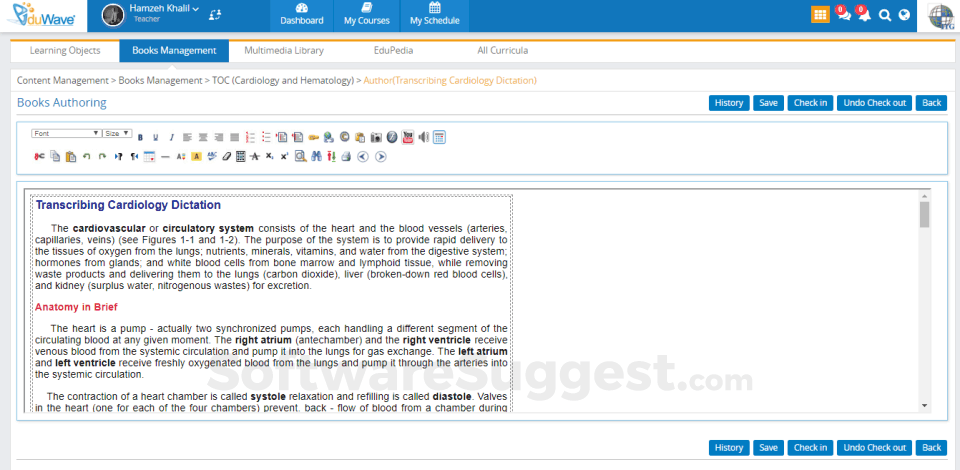Click top Undo Check out button
Screen dimensions: 960x470
point(874,103)
